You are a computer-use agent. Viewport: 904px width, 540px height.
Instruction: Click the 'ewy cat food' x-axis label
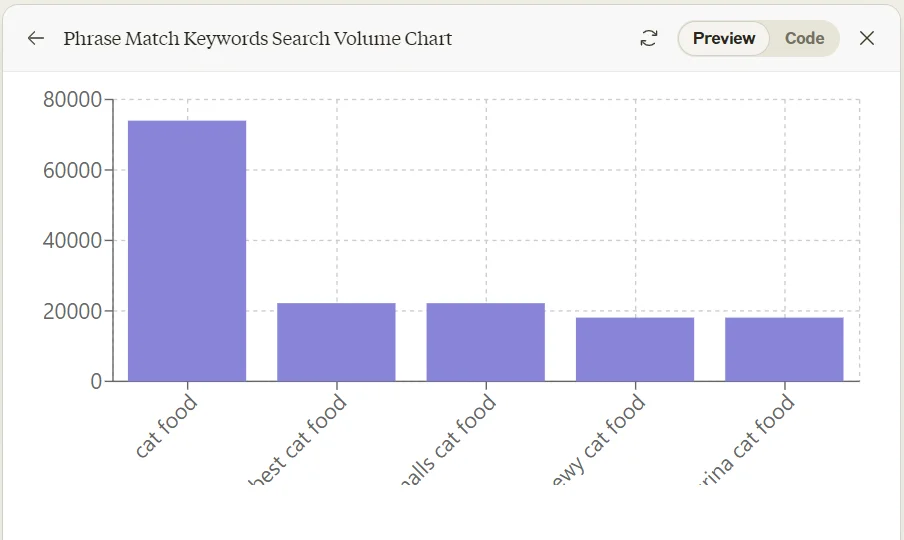coord(598,441)
